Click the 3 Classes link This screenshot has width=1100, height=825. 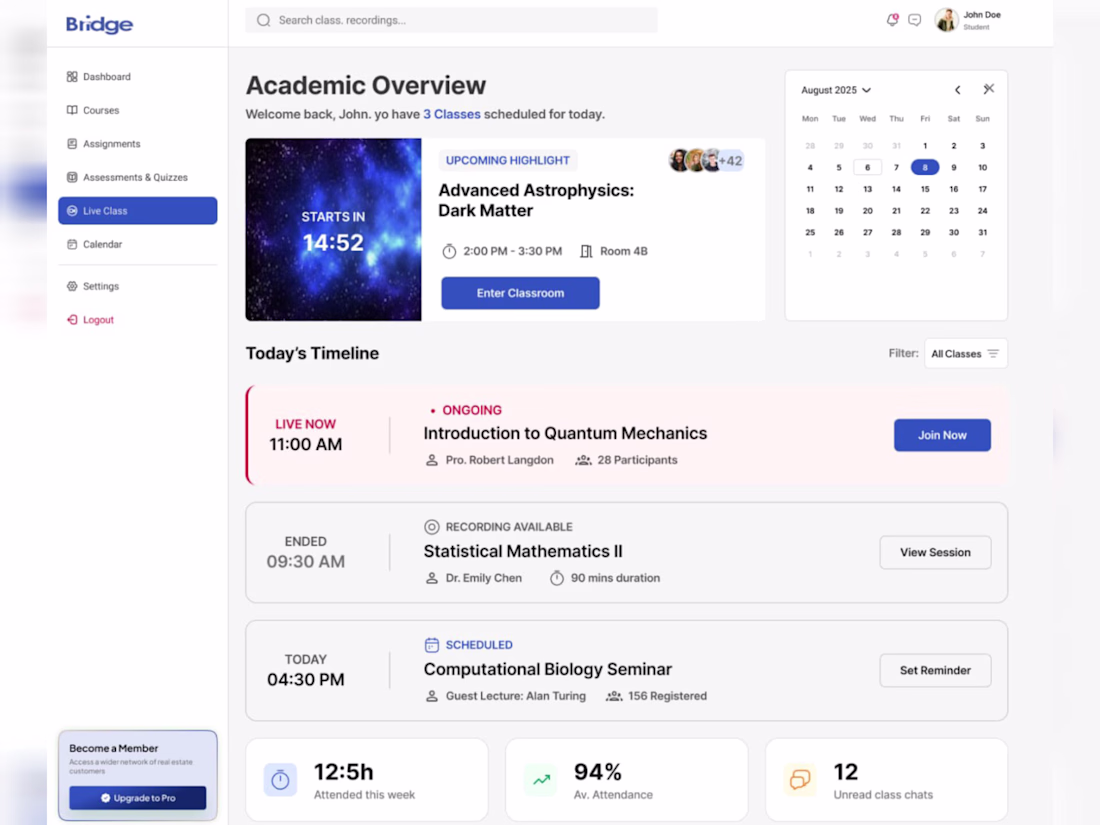452,114
